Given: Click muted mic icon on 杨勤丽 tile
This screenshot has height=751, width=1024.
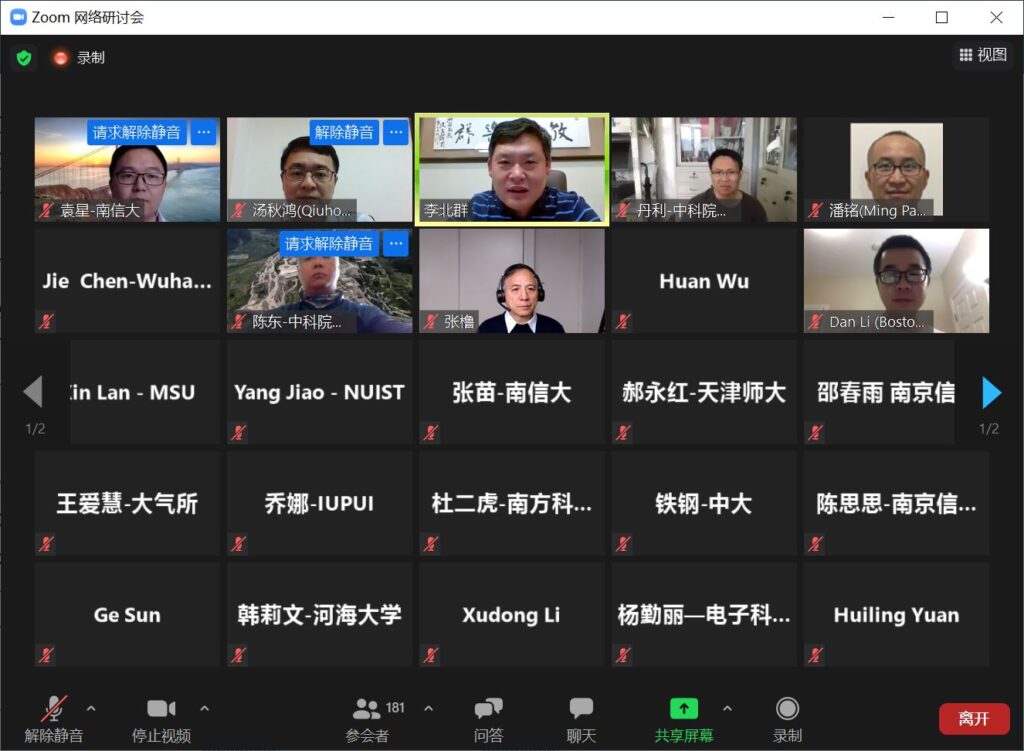Looking at the screenshot, I should pos(623,654).
